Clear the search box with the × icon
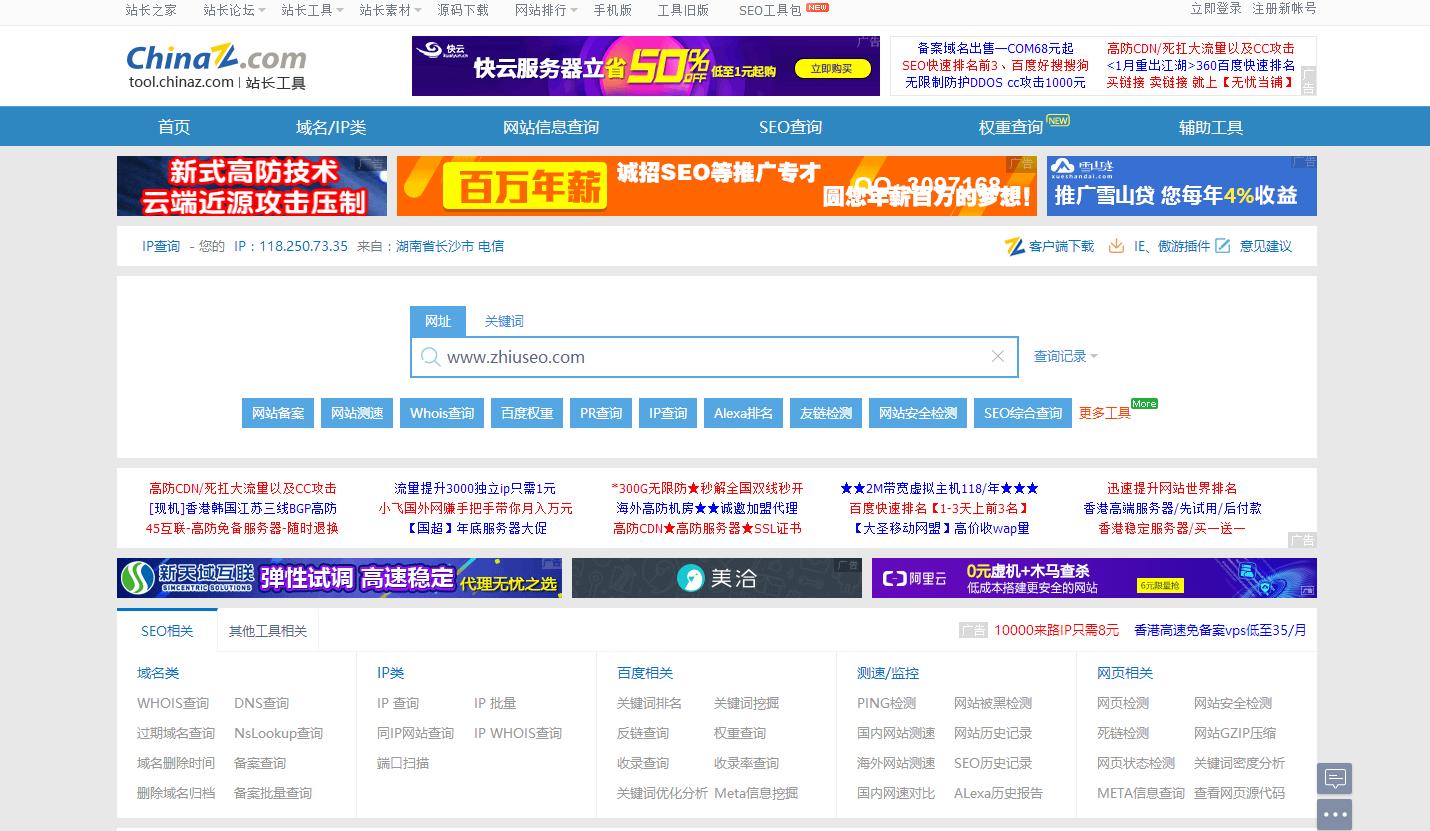Screen dimensions: 1430x831 pyautogui.click(x=997, y=357)
